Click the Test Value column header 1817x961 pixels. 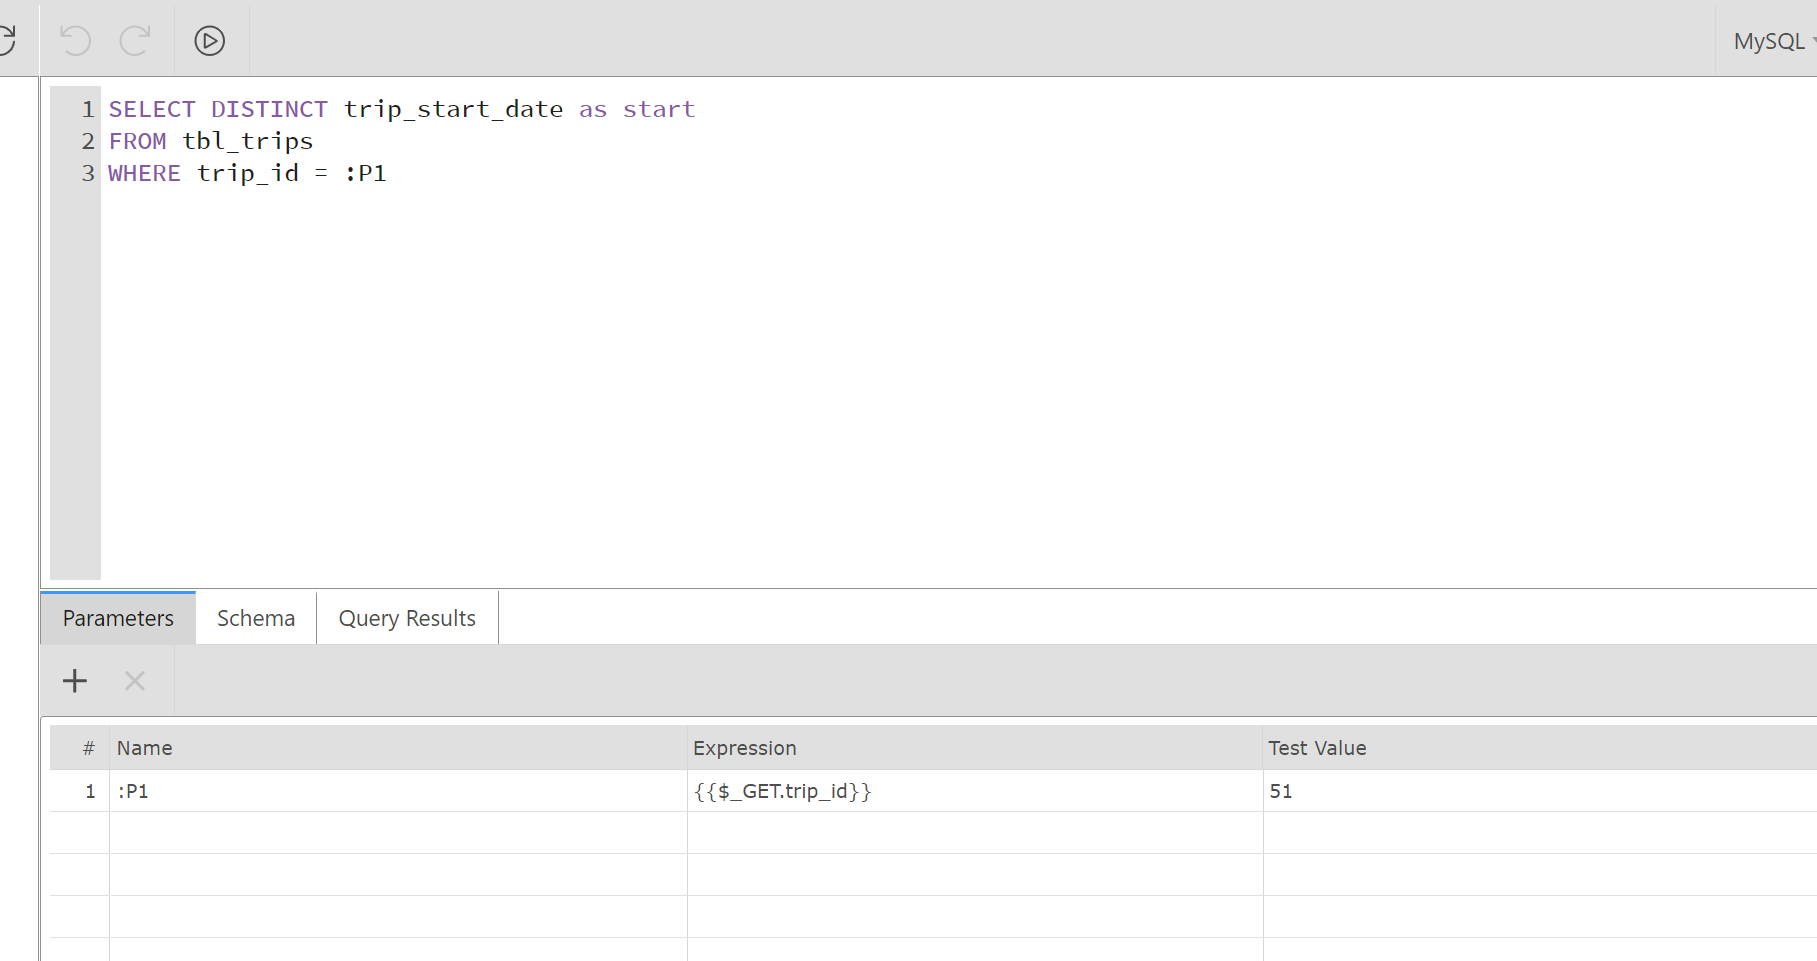(1316, 747)
